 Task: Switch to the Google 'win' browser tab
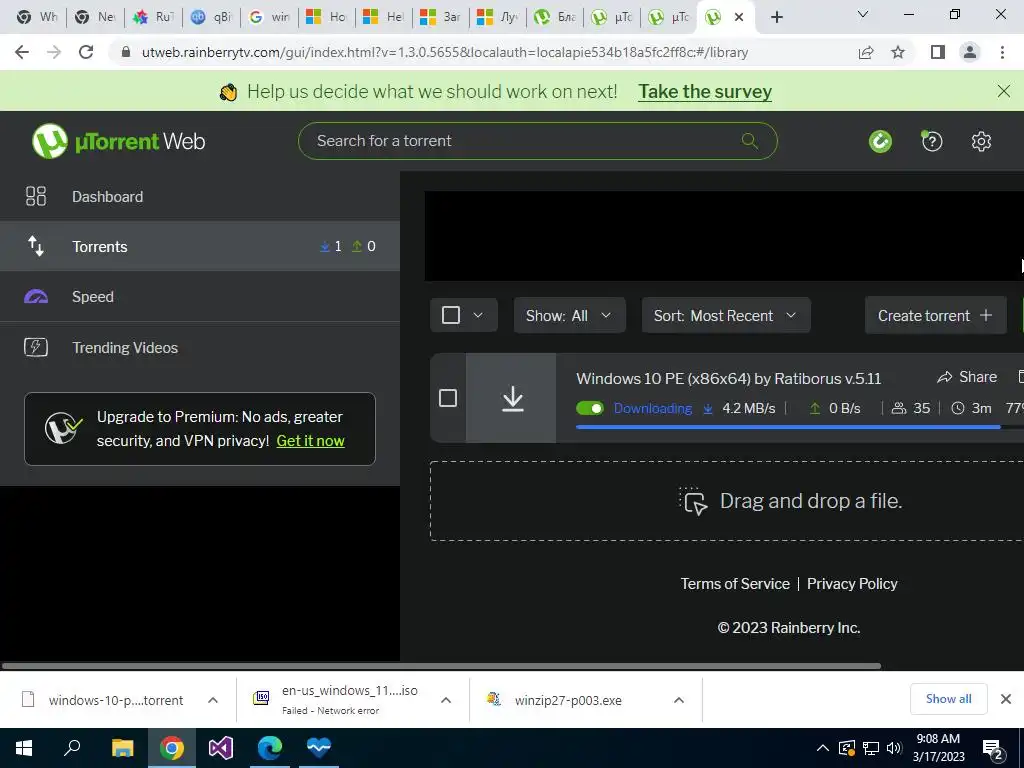(x=269, y=17)
